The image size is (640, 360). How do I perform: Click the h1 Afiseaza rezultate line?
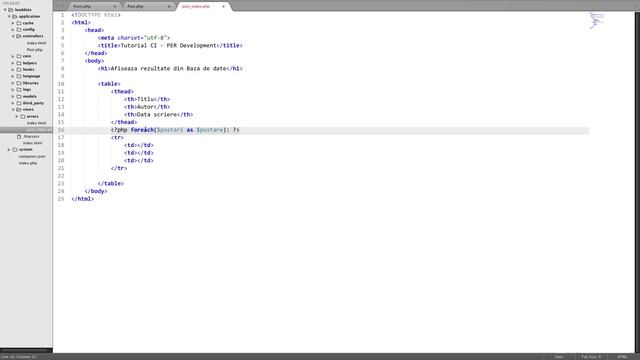pyautogui.click(x=170, y=69)
